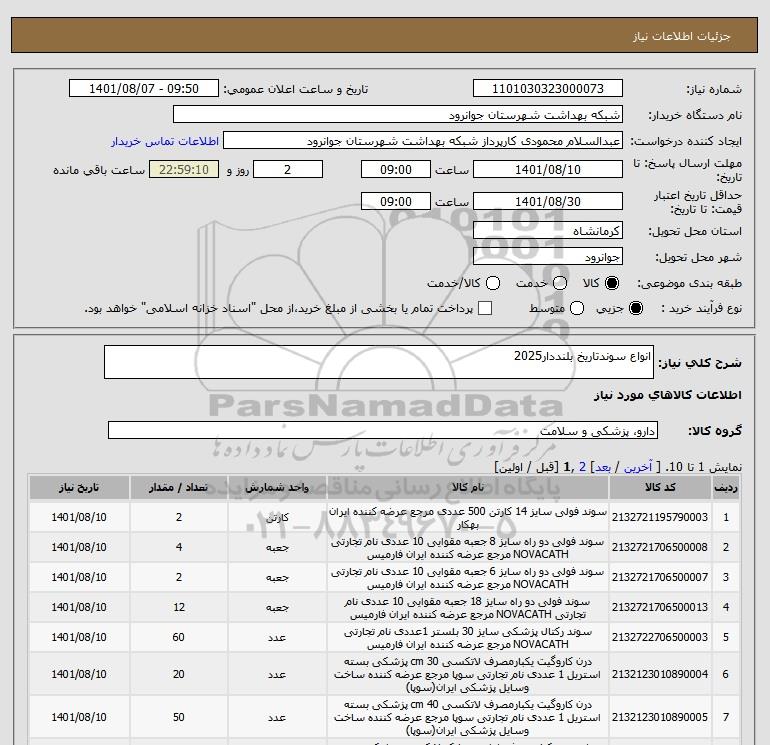The image size is (770, 745).
Task: Click the remaining days field showing 2
Action: pos(288,170)
